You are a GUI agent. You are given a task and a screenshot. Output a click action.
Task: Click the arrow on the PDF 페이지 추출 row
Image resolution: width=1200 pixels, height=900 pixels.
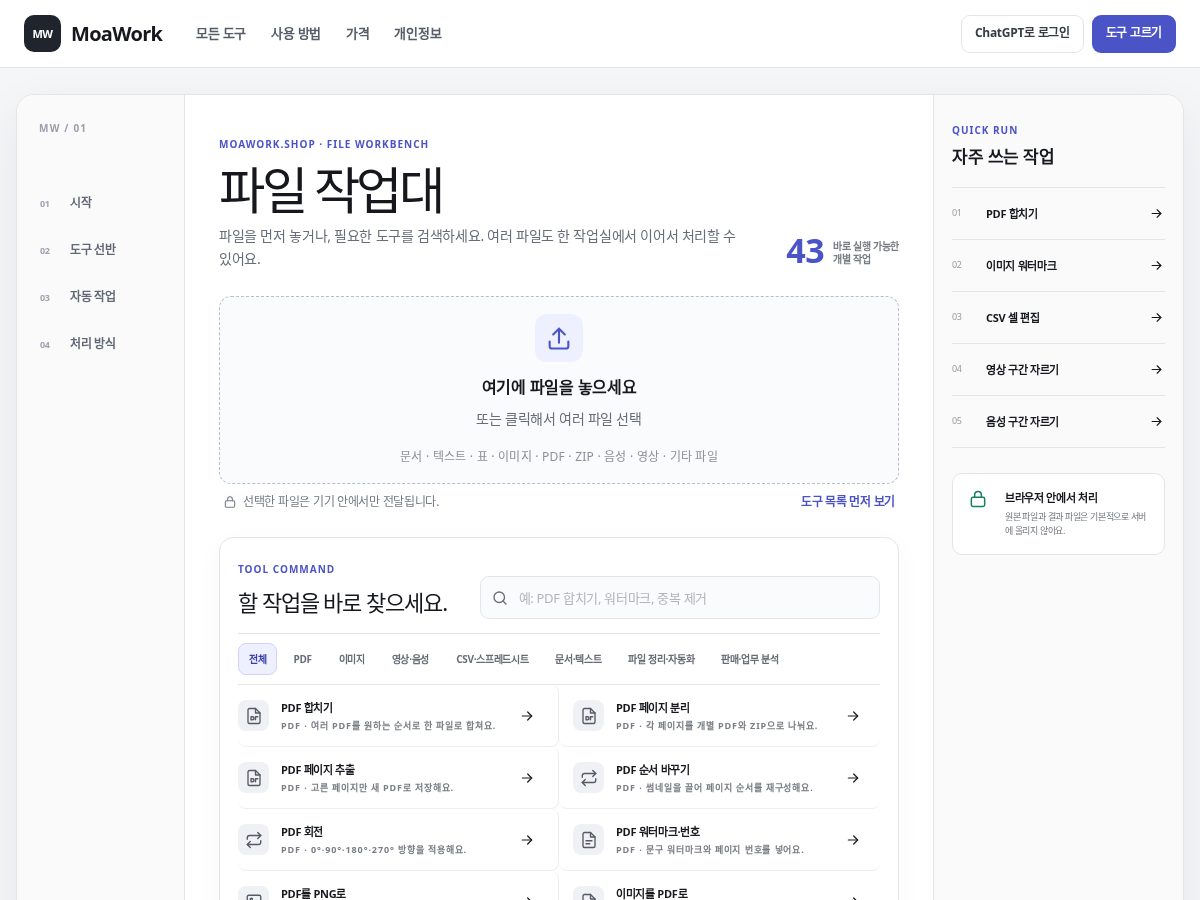(527, 778)
